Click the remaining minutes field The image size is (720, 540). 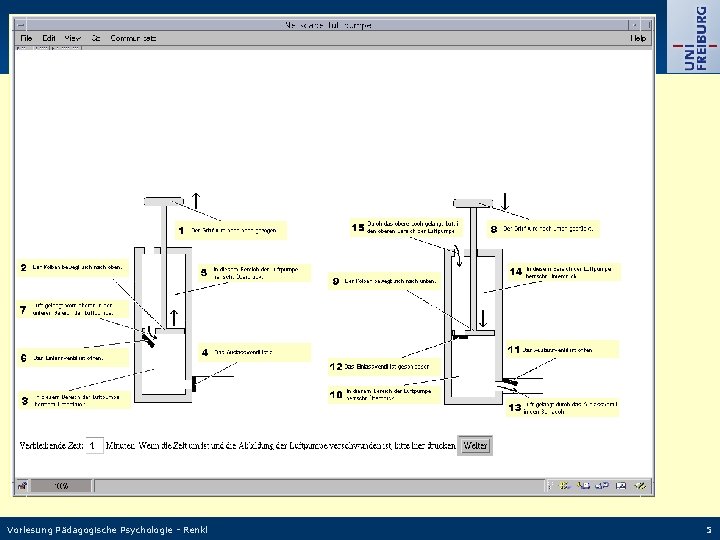(95, 445)
